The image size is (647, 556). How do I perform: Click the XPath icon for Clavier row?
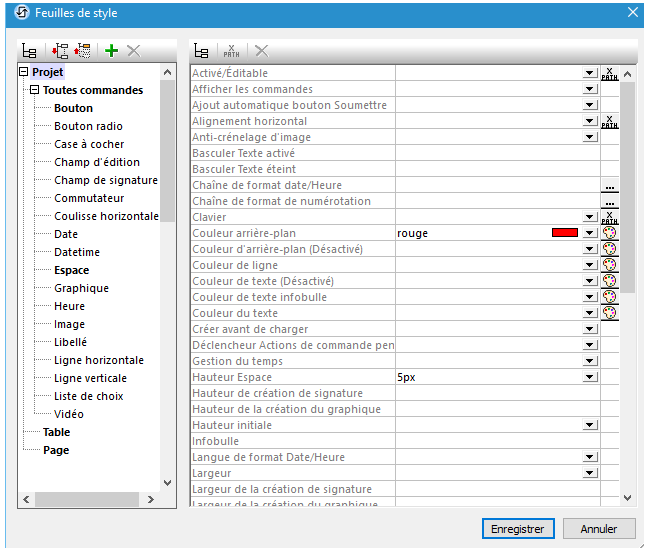609,217
